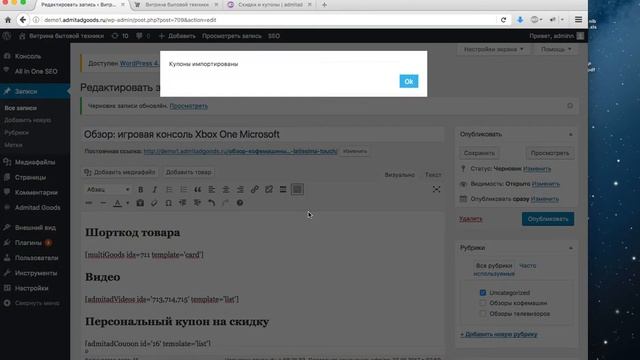Click post title input field
Viewport: 640px width, 360px height.
[x=262, y=134]
